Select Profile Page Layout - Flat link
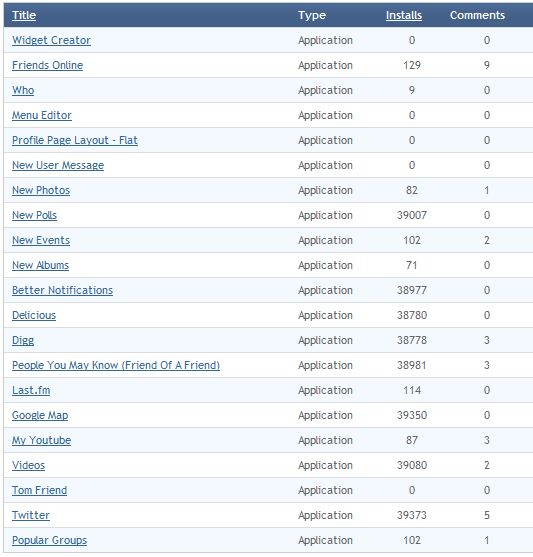Viewport: 533px width, 557px height. pyautogui.click(x=75, y=141)
